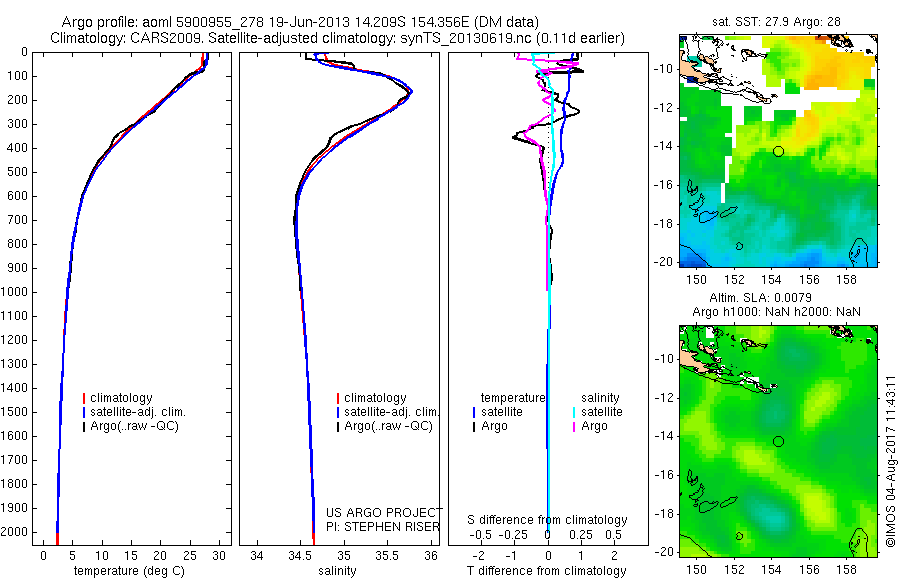
Task: Click the 'salinity' x-axis label
Action: (337, 571)
